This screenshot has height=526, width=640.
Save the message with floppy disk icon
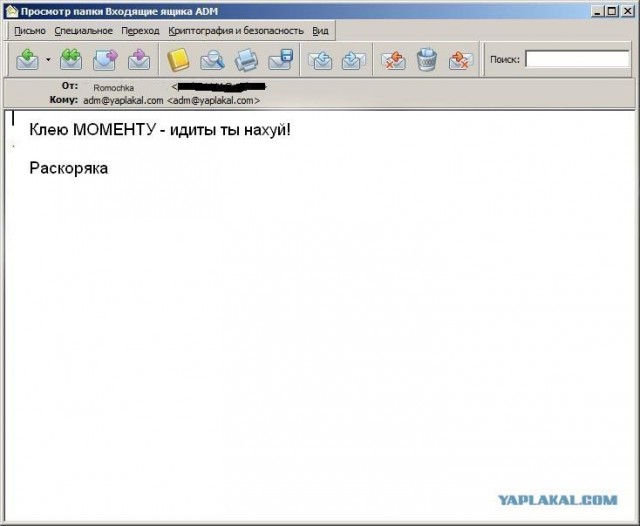(x=281, y=60)
